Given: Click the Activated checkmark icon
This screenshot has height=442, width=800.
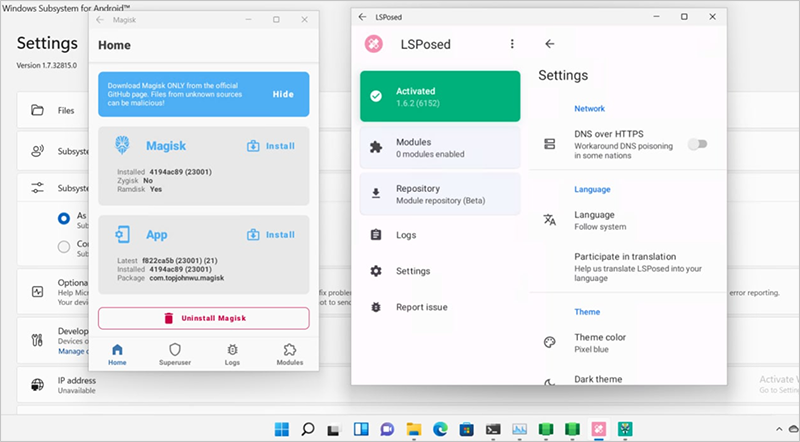Looking at the screenshot, I should [376, 96].
